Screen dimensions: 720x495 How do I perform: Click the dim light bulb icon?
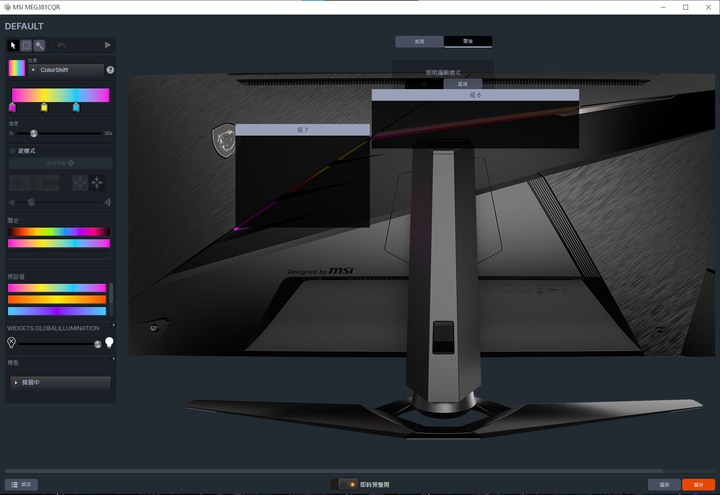[x=11, y=343]
